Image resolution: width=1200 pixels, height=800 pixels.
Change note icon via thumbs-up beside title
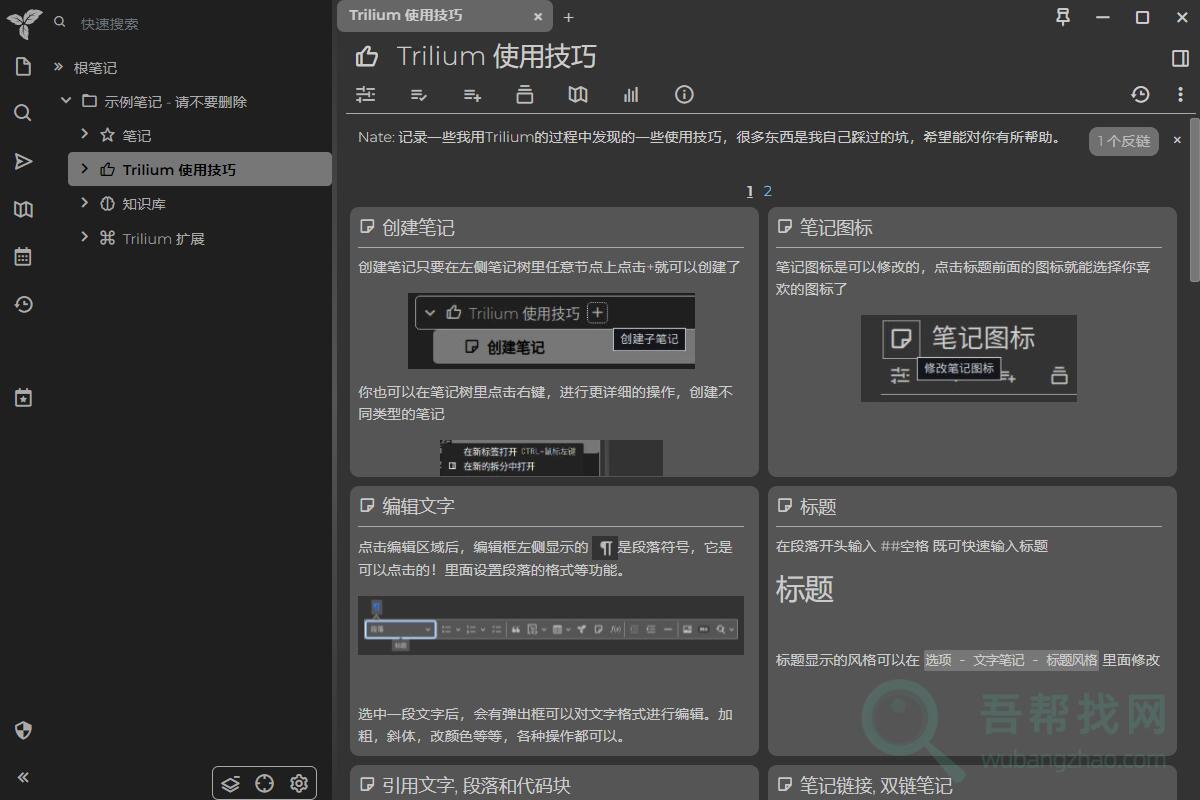(x=367, y=57)
